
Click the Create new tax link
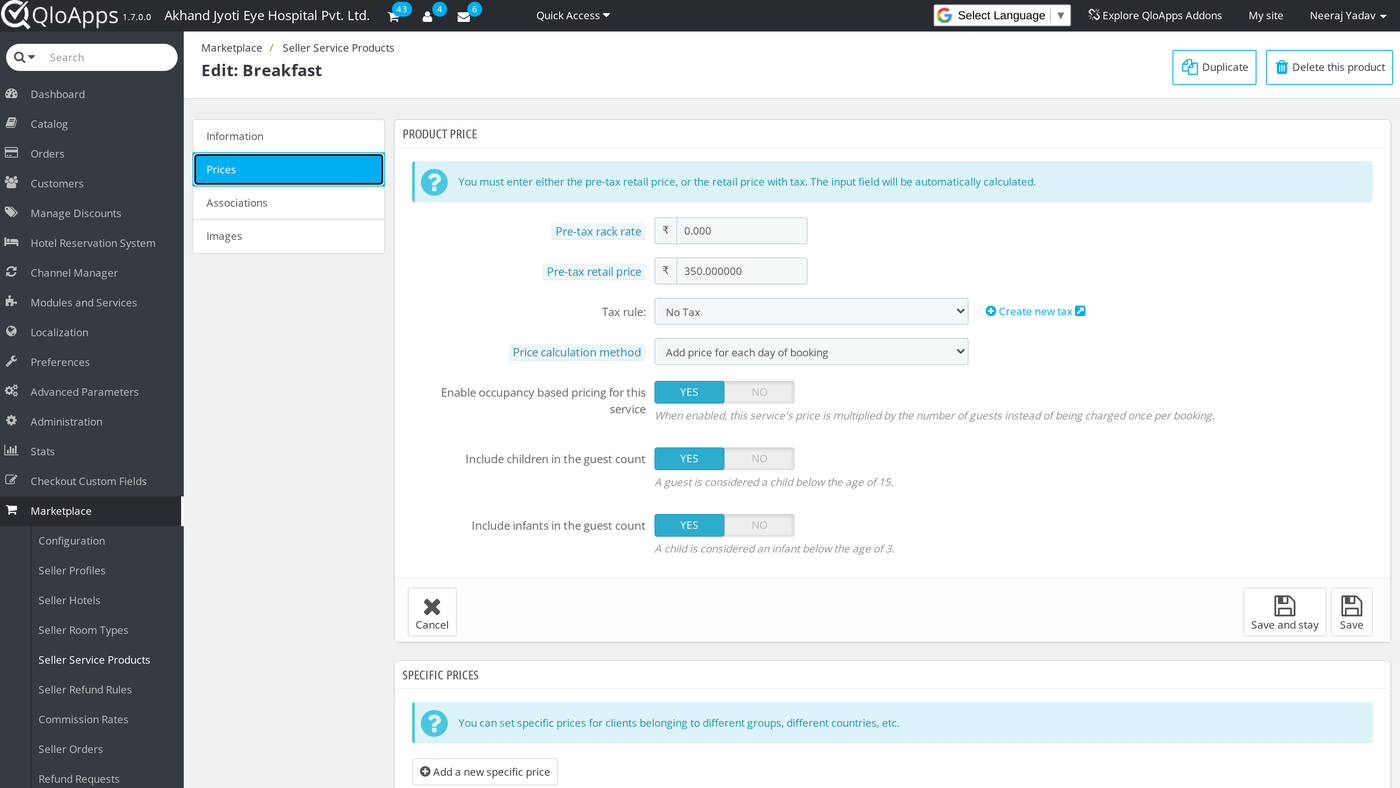point(1035,311)
